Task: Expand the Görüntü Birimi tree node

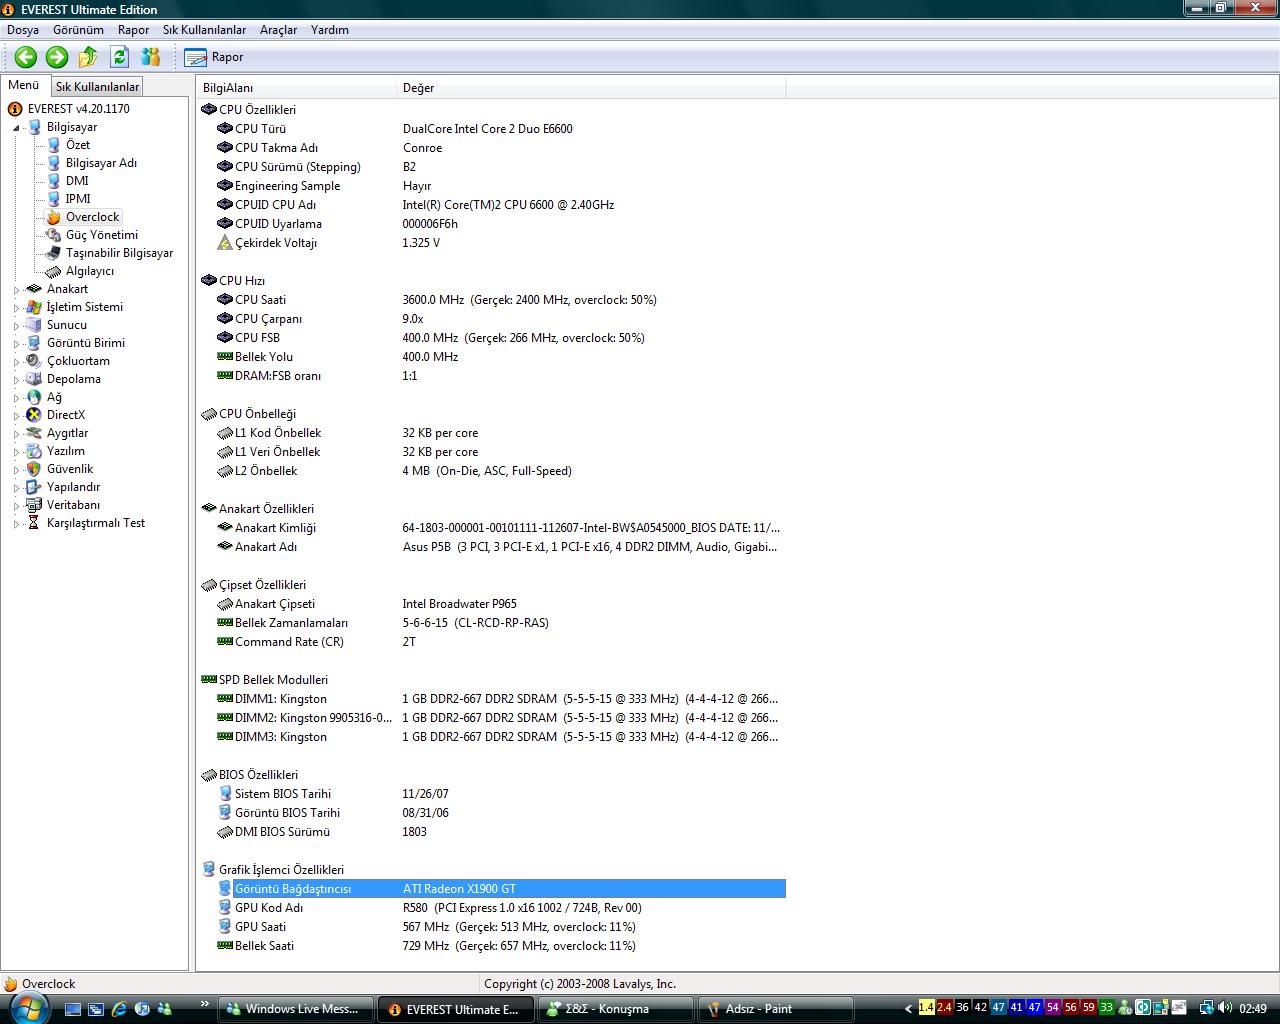Action: pos(16,344)
